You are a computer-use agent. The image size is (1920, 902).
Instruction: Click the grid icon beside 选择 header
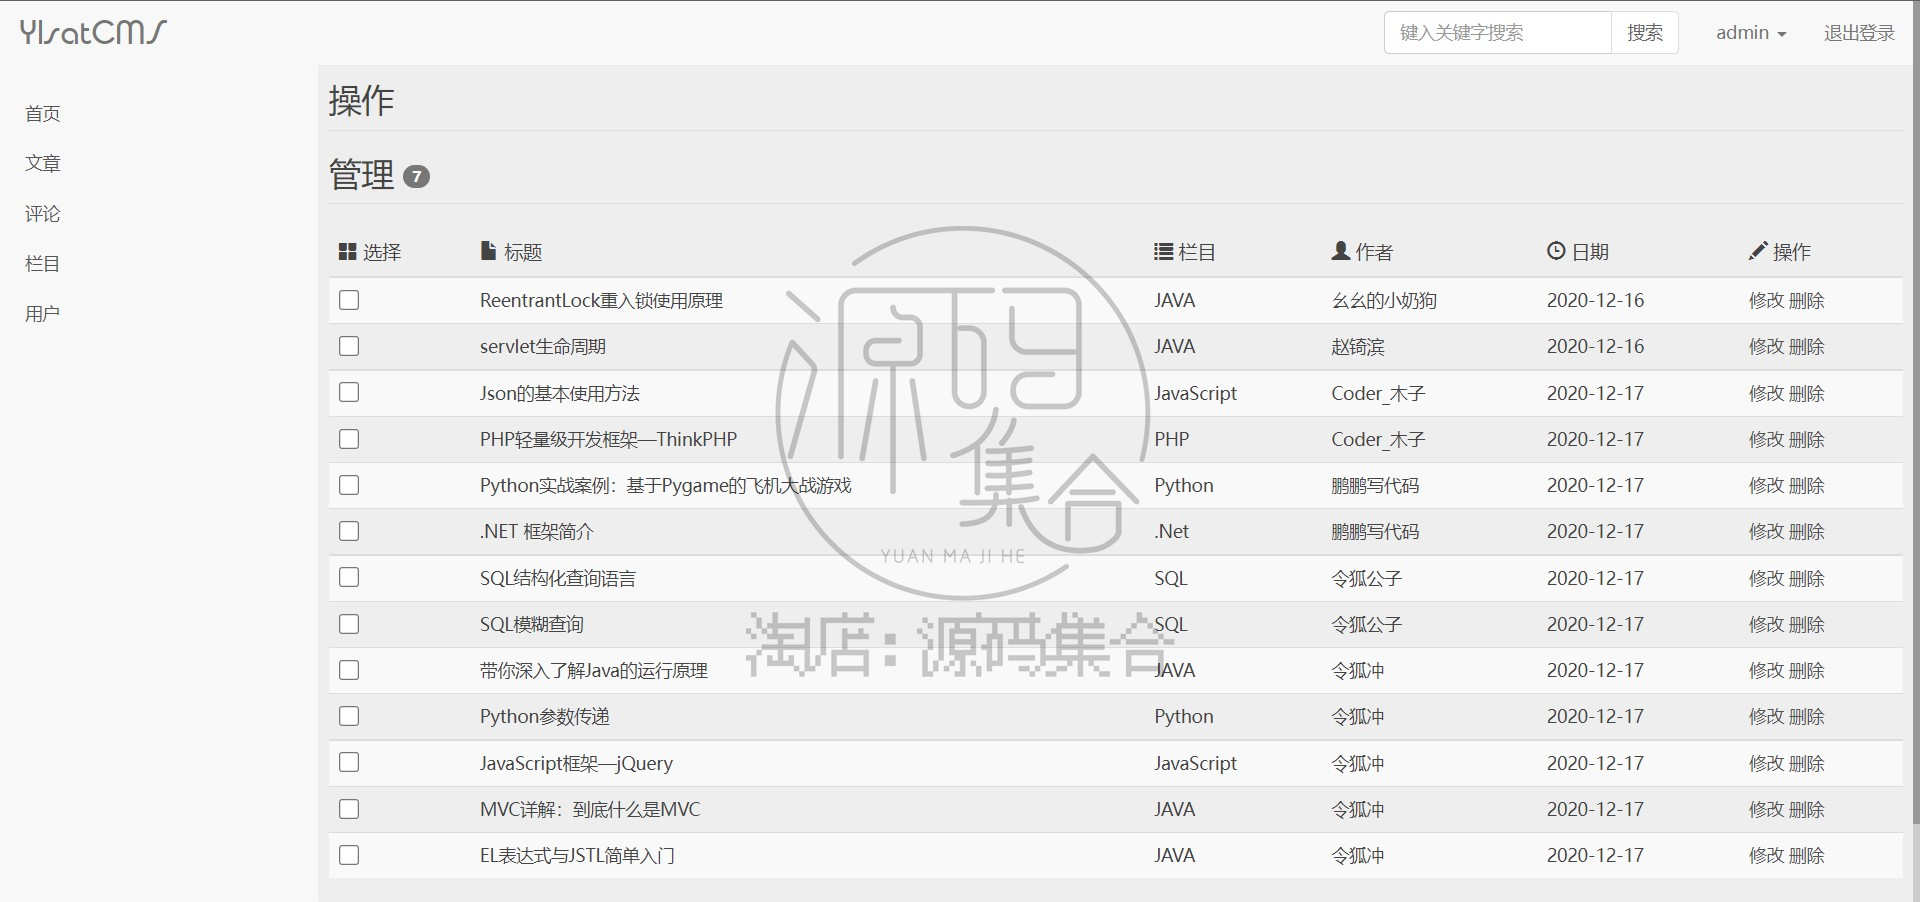coord(348,252)
